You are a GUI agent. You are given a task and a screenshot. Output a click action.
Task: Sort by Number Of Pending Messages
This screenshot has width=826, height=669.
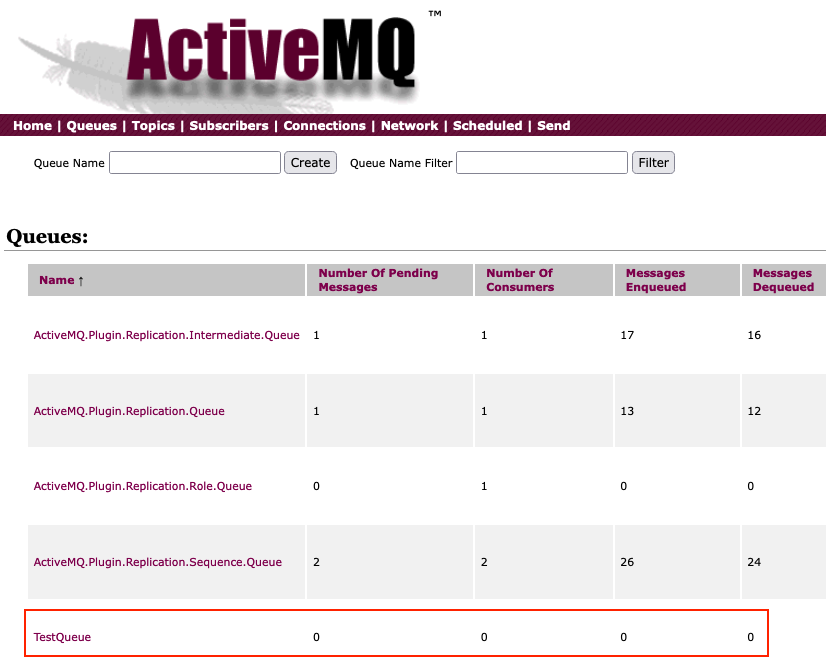coord(378,280)
